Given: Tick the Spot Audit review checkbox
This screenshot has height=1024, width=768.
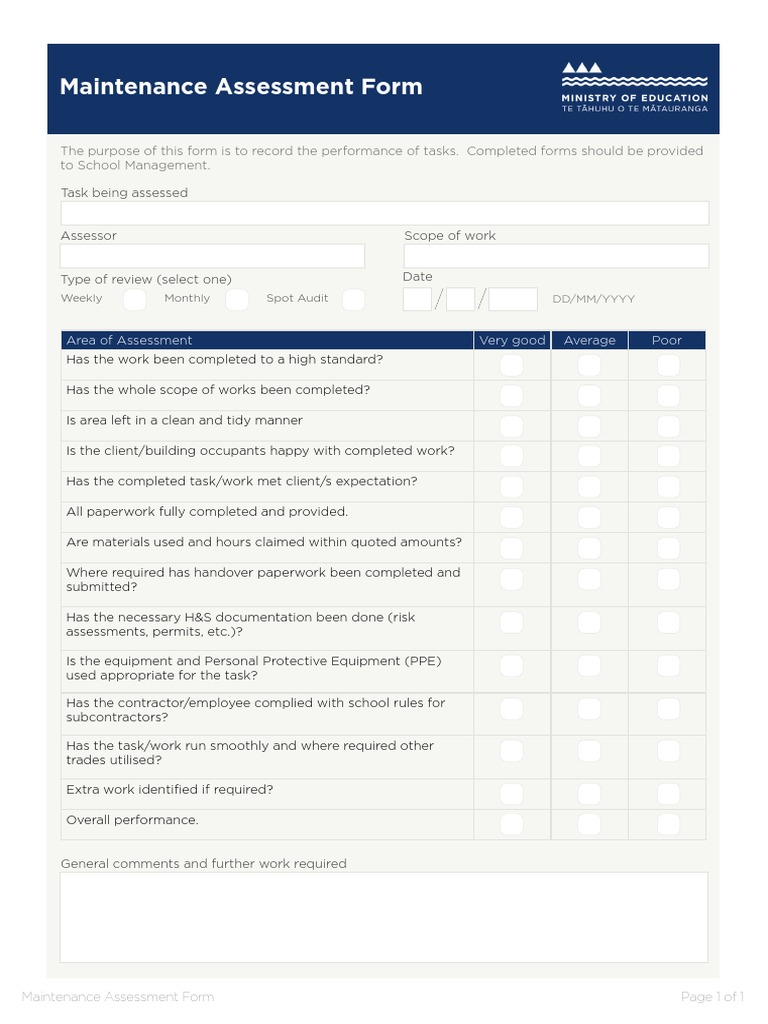Looking at the screenshot, I should 353,299.
